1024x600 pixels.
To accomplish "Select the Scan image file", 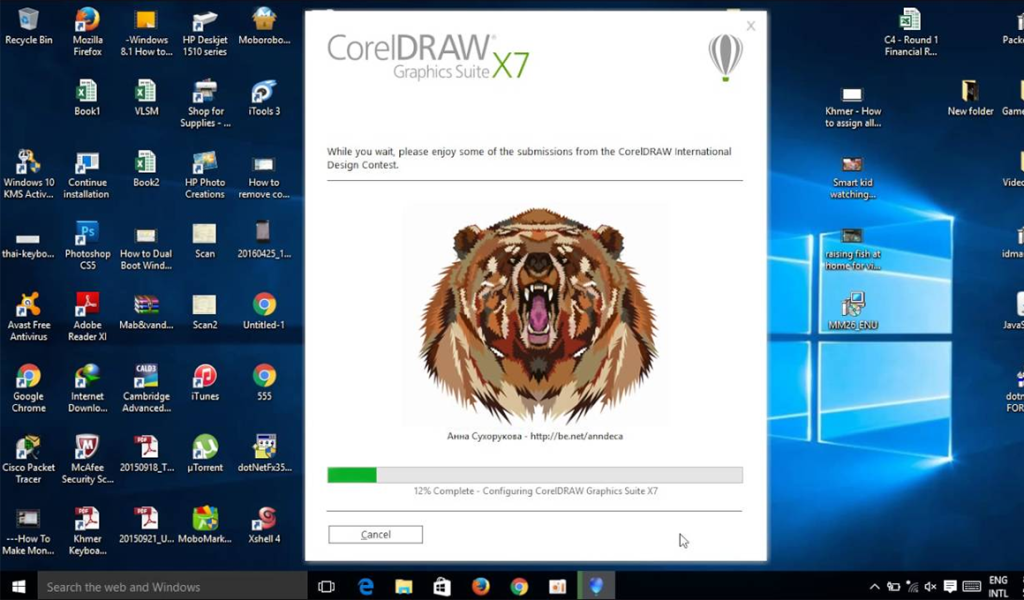I will coord(205,240).
